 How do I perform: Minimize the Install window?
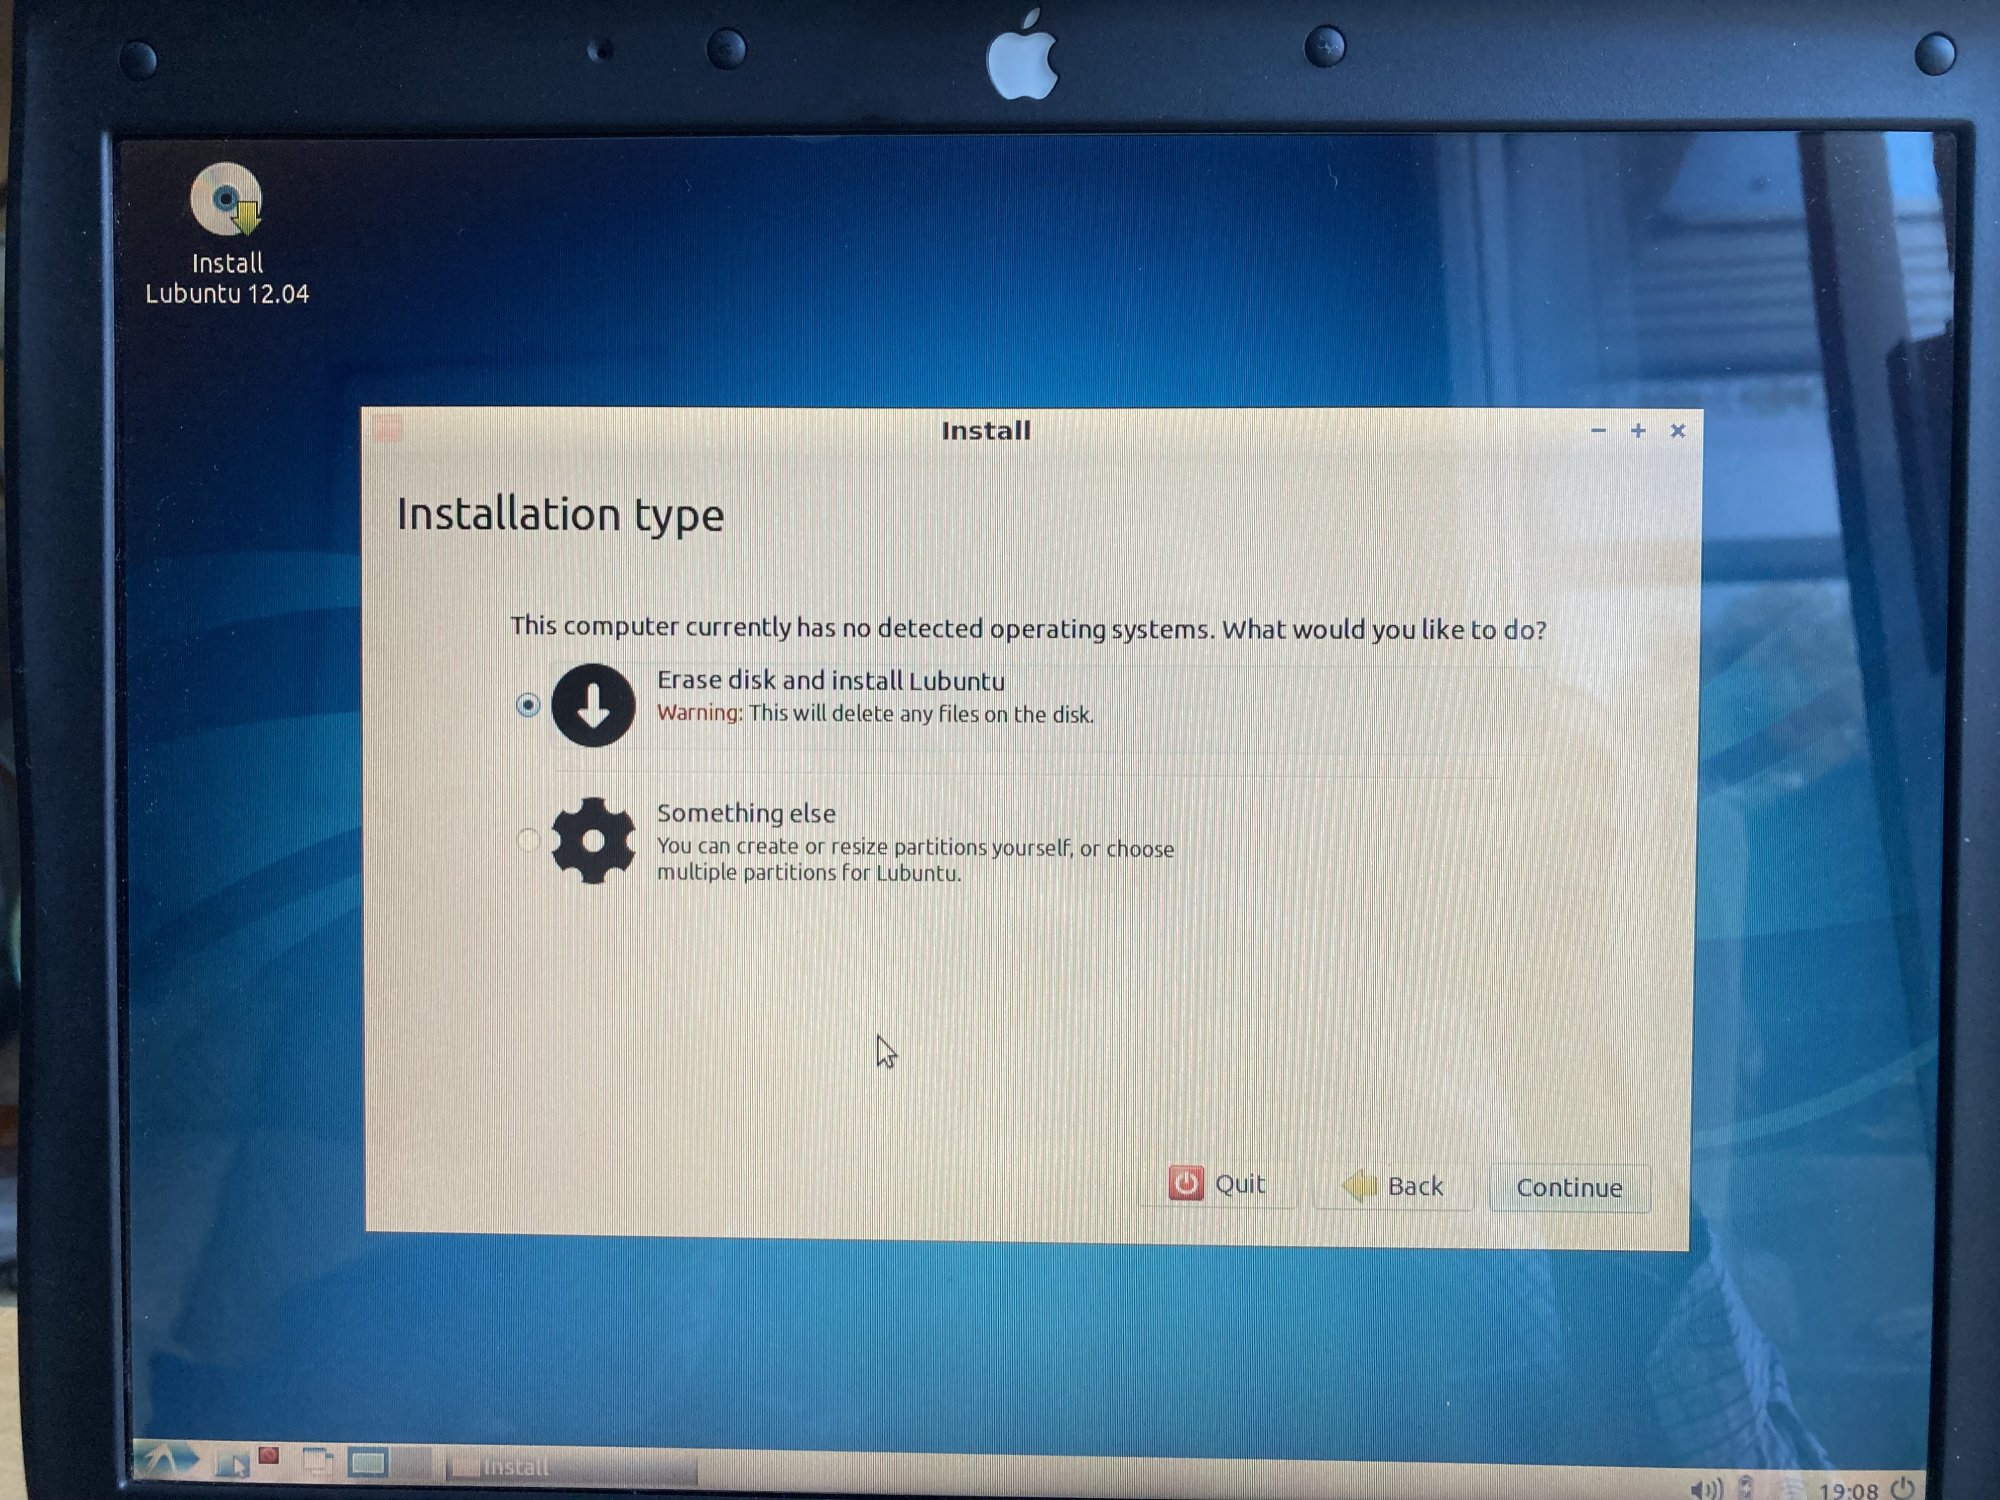1598,431
